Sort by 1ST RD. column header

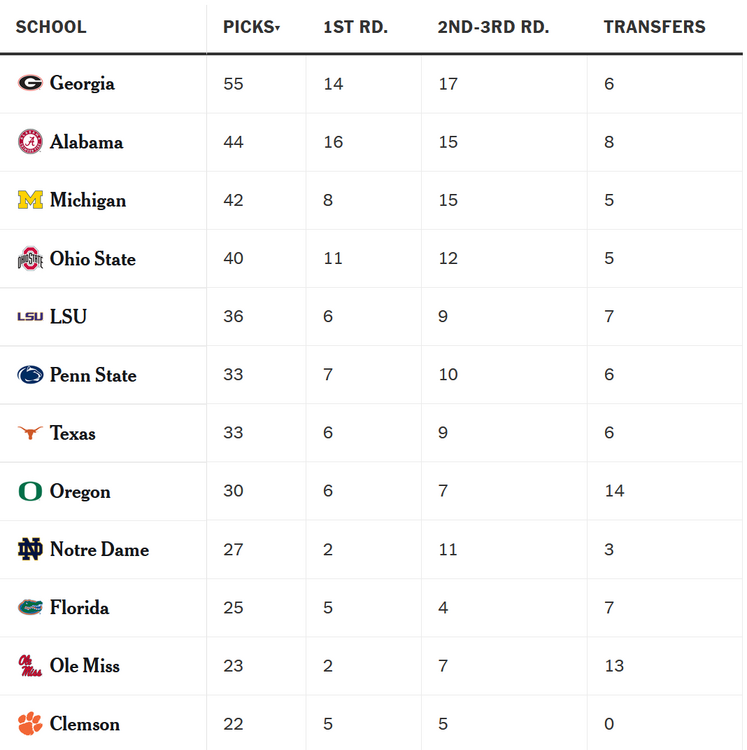[355, 27]
